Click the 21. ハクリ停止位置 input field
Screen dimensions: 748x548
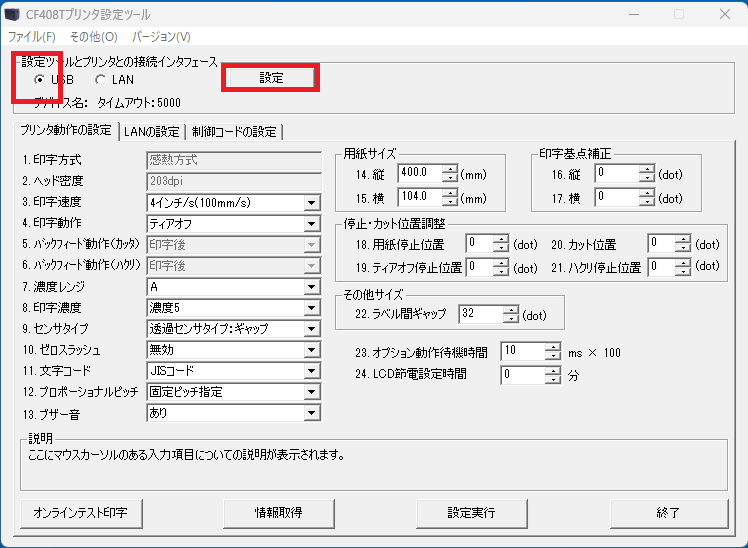[662, 267]
